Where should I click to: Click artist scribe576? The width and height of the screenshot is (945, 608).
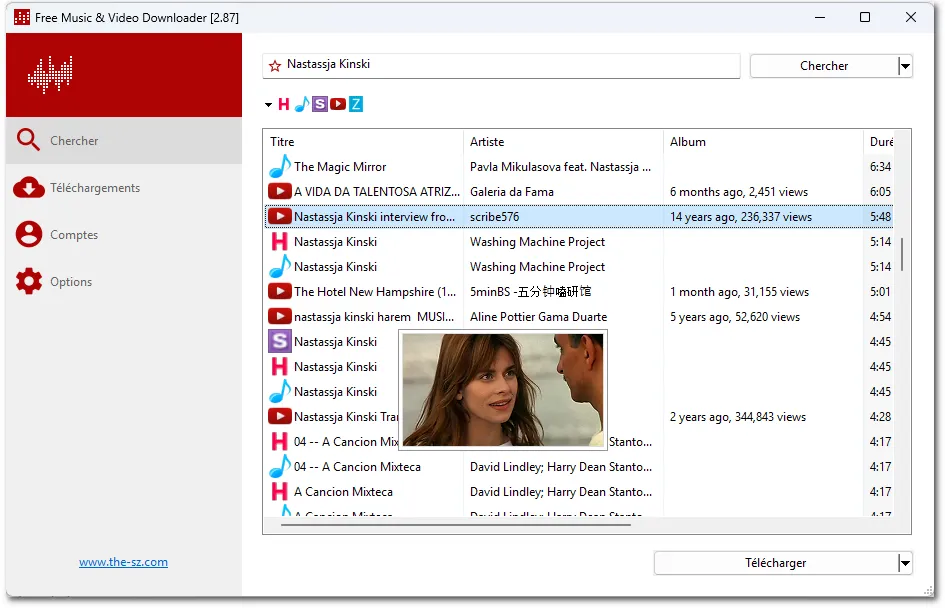point(494,217)
